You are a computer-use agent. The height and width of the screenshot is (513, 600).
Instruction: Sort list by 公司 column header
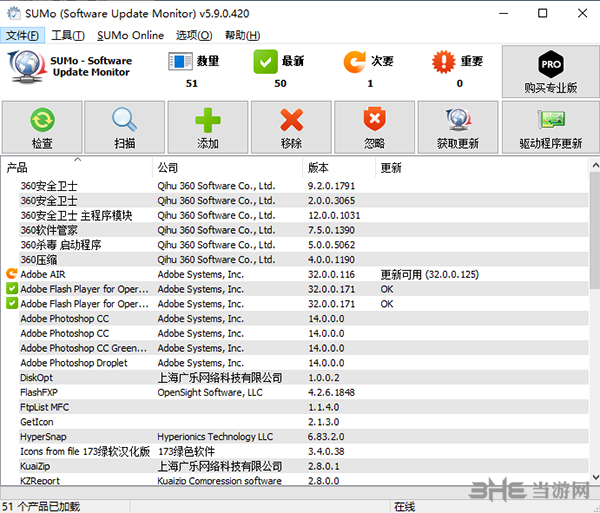[x=226, y=168]
